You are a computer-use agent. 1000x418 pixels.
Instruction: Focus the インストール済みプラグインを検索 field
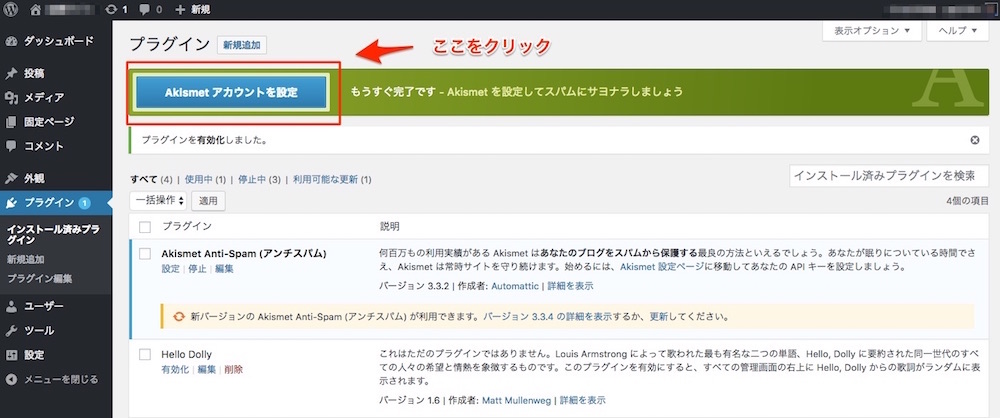891,175
